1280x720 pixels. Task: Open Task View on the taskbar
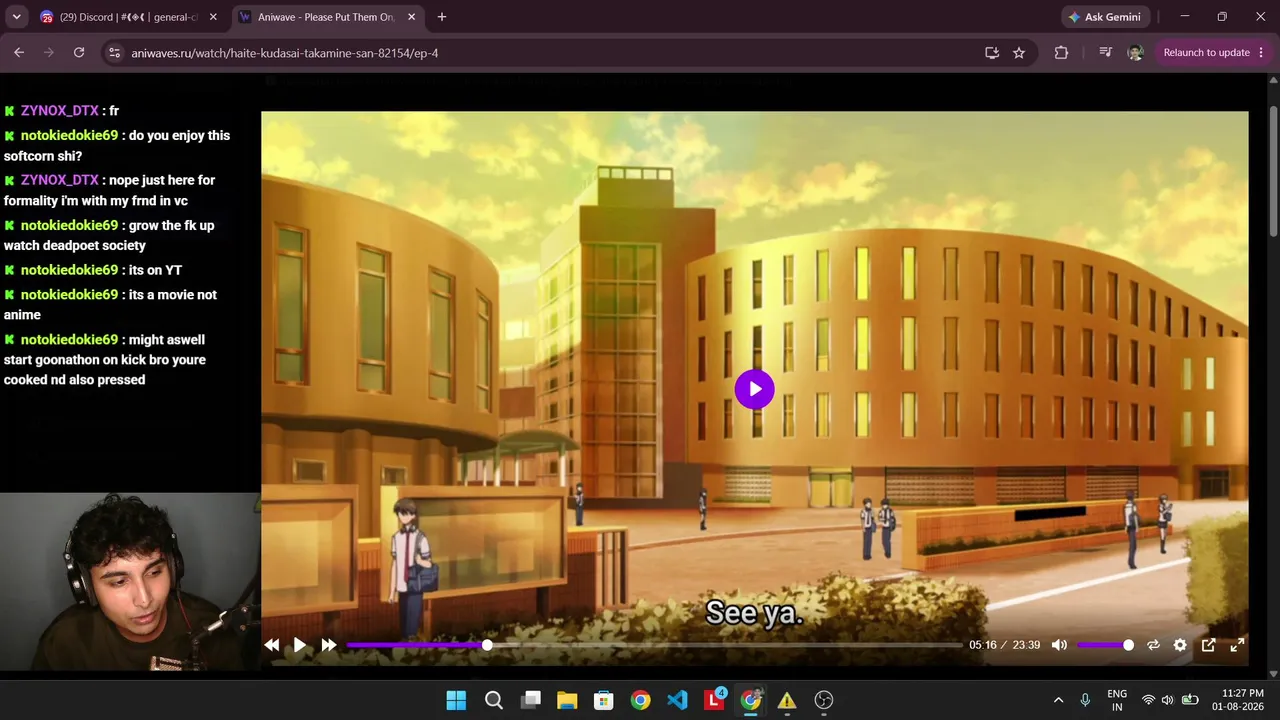[x=530, y=700]
